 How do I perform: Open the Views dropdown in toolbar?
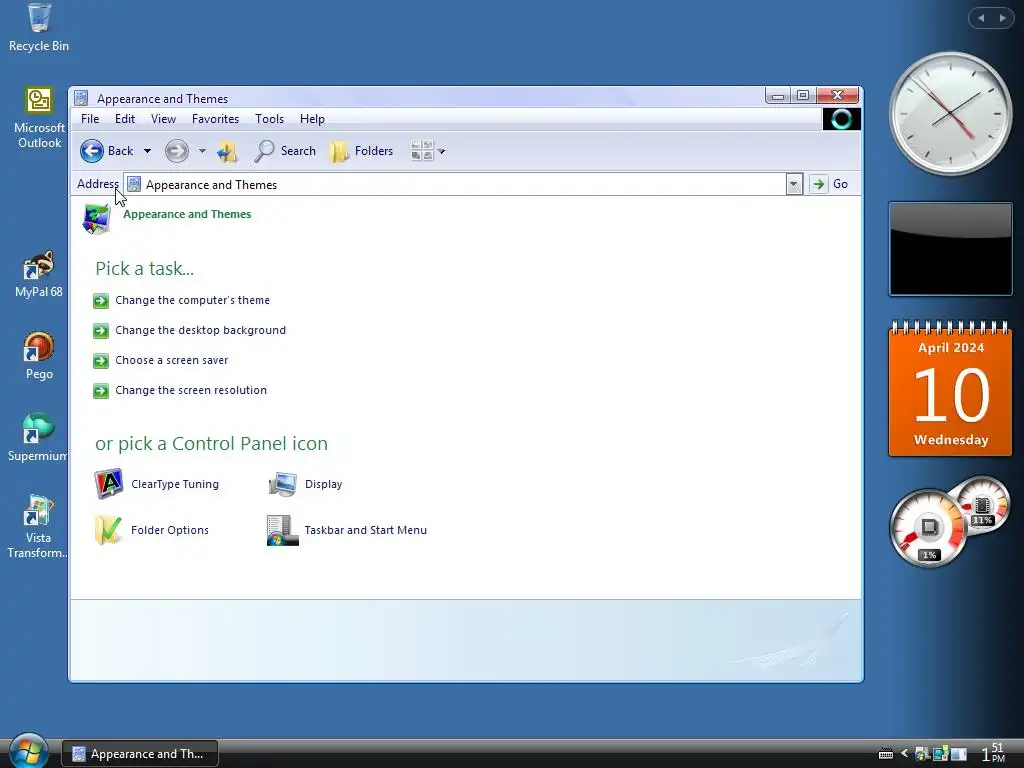(428, 151)
